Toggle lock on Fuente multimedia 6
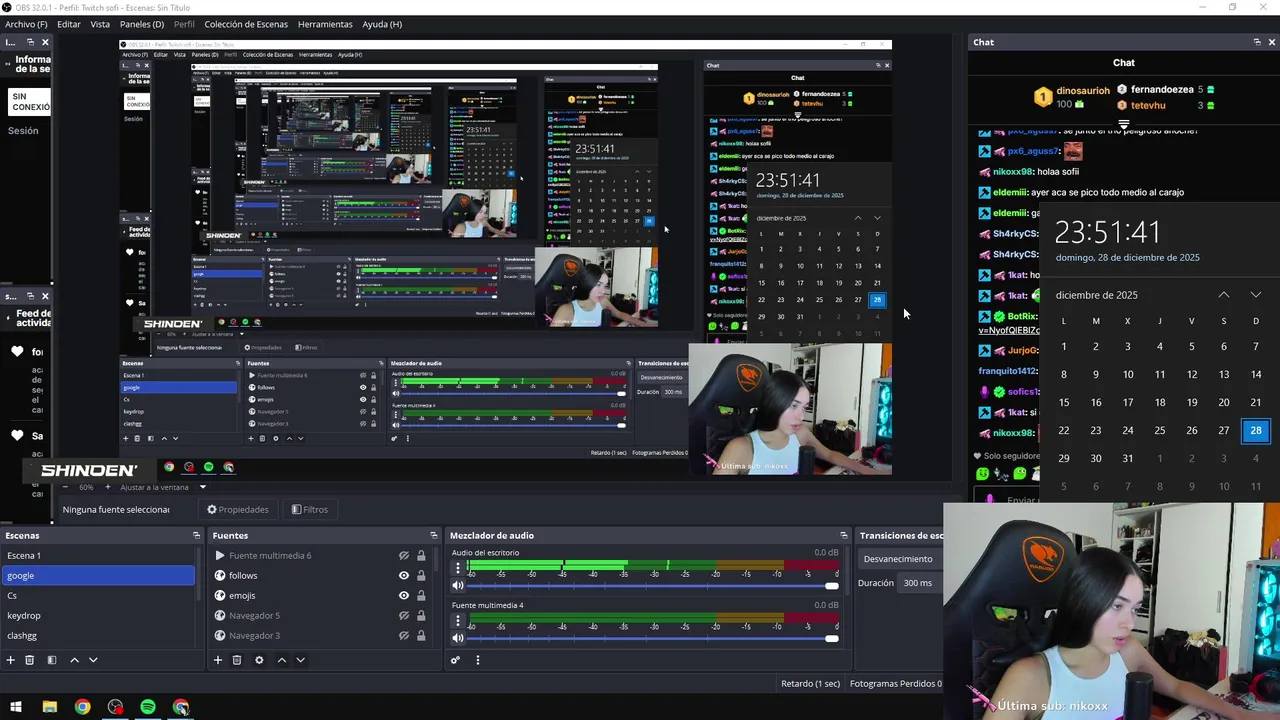Viewport: 1280px width, 720px height. (x=421, y=556)
